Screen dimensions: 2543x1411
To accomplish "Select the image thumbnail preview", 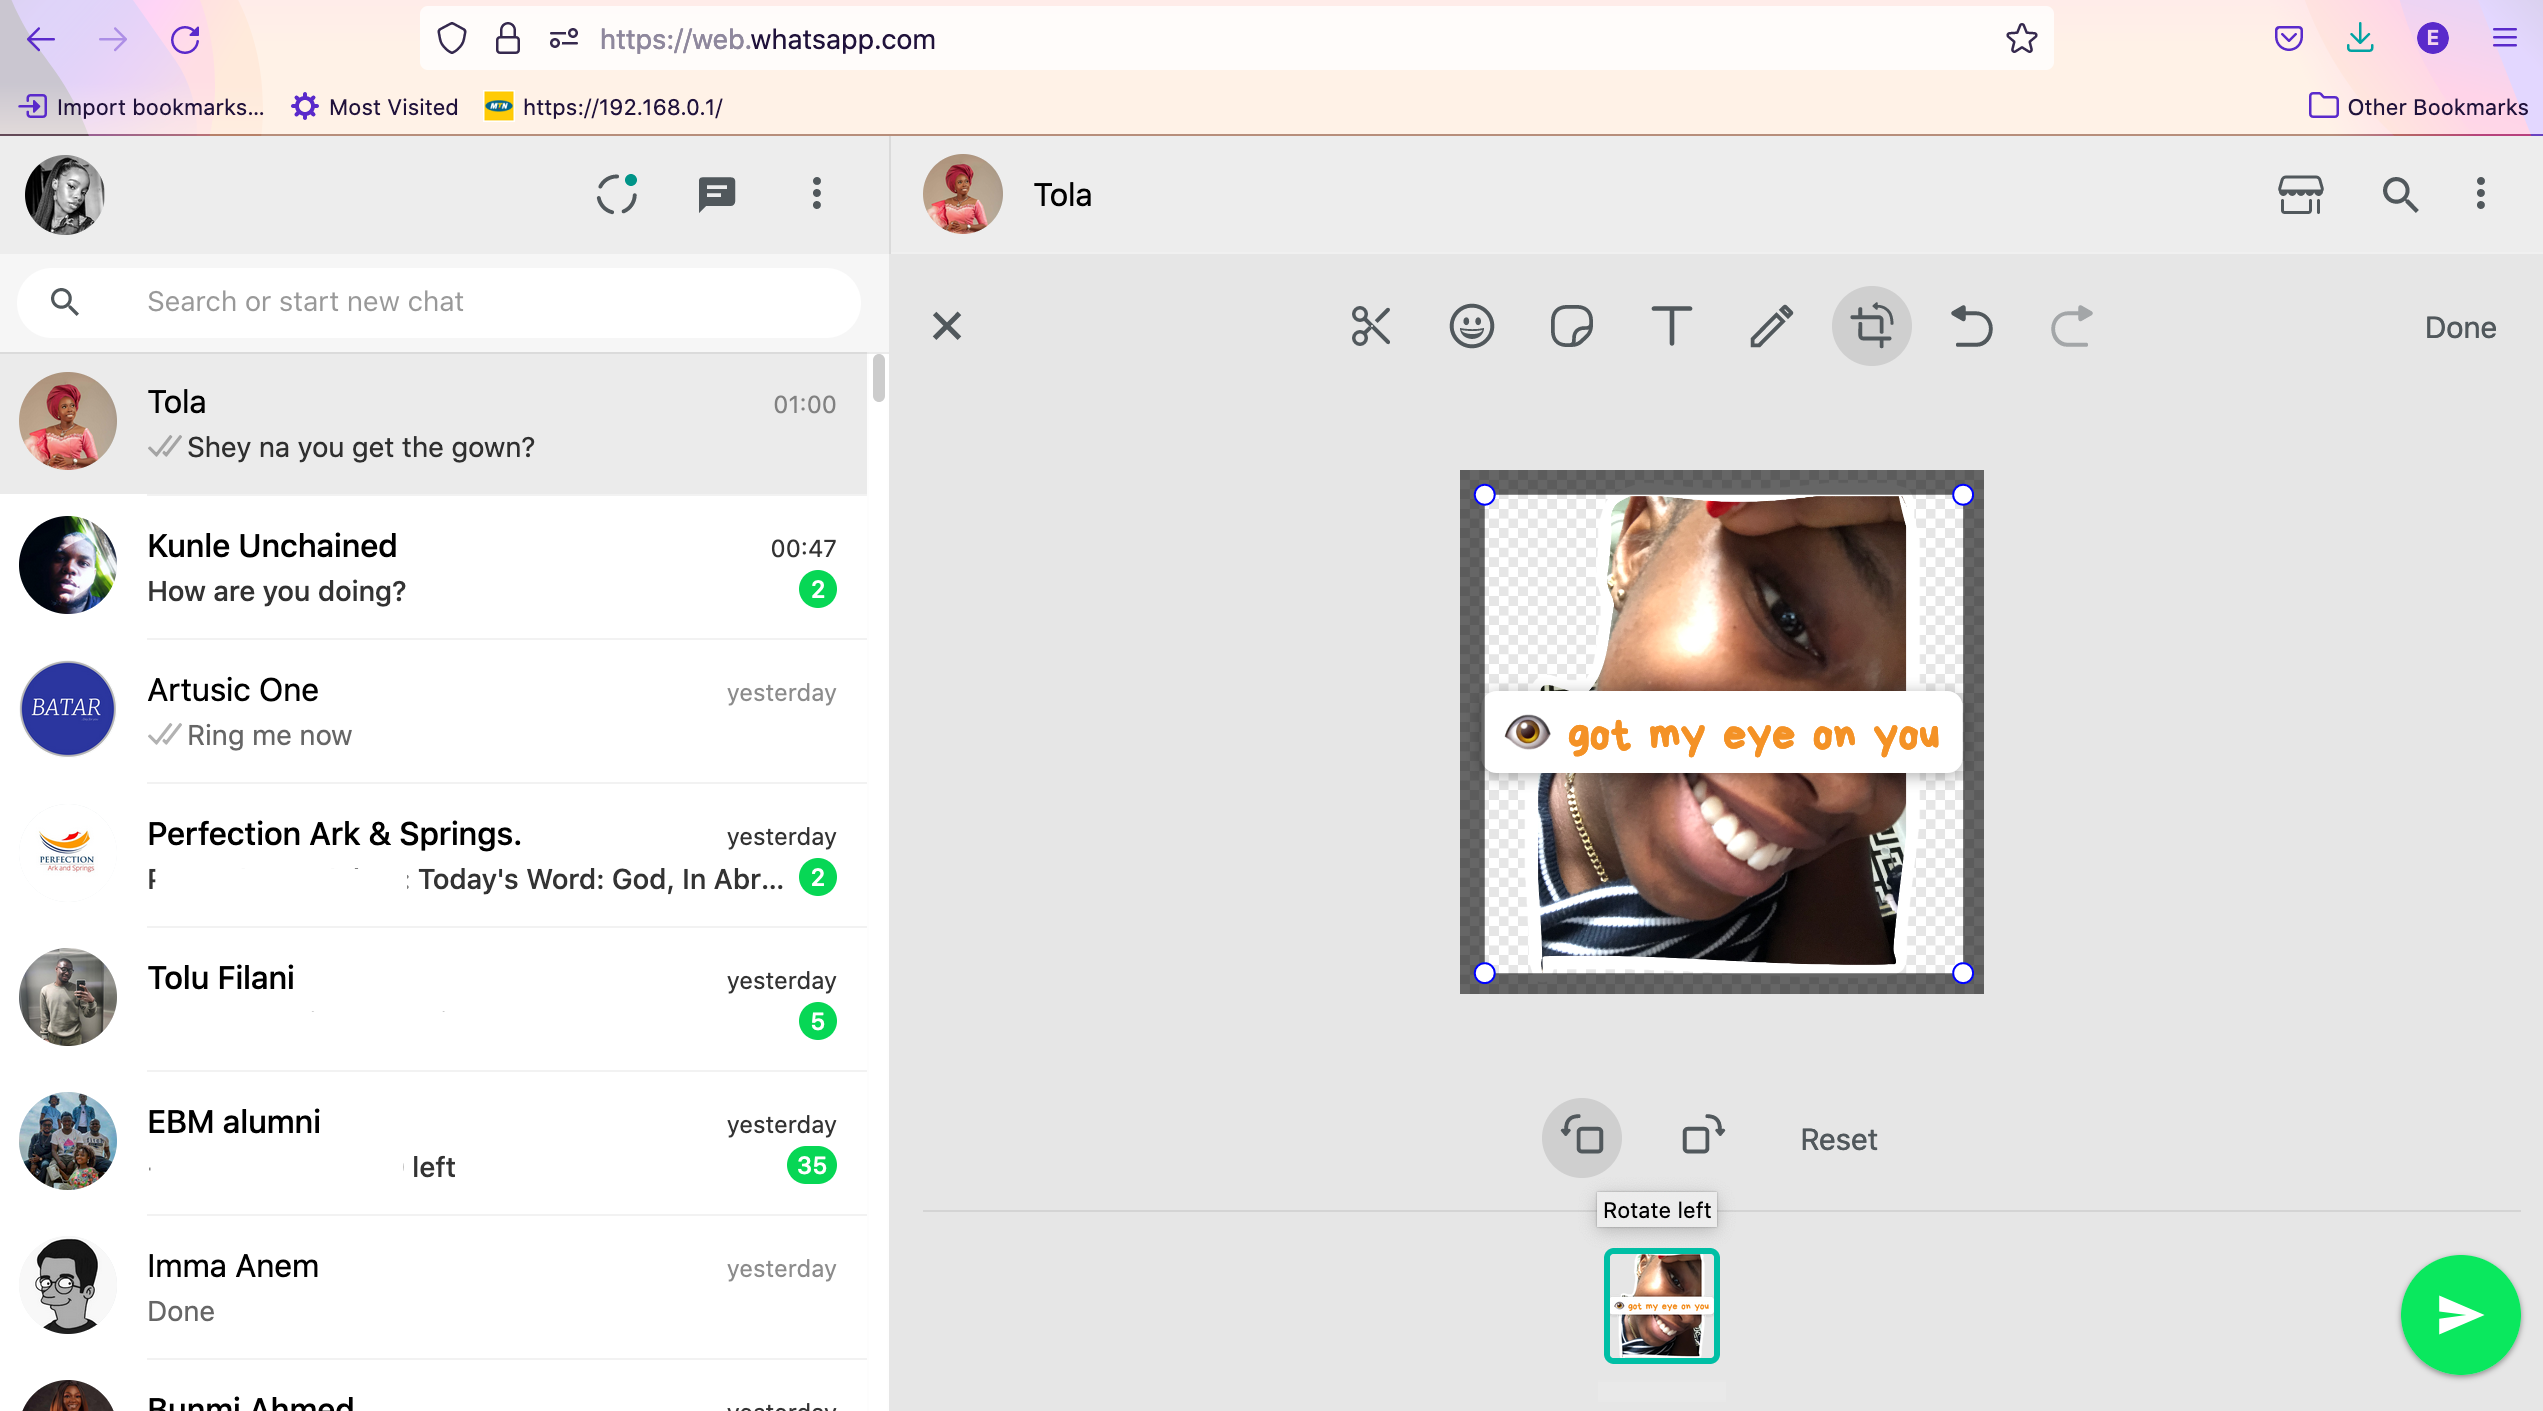I will pyautogui.click(x=1661, y=1305).
